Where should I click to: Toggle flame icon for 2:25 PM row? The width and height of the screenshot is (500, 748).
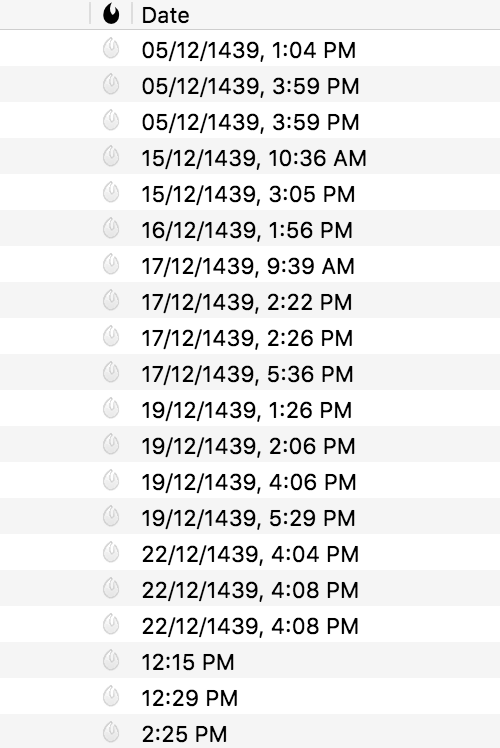[x=111, y=733]
